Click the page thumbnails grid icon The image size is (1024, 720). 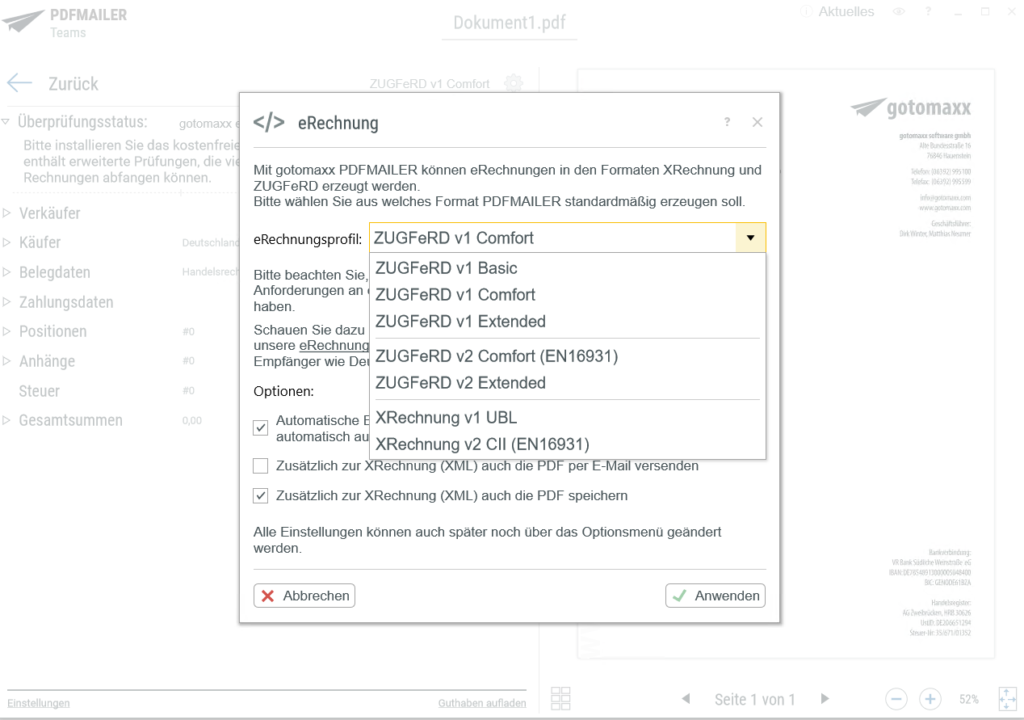click(x=560, y=698)
